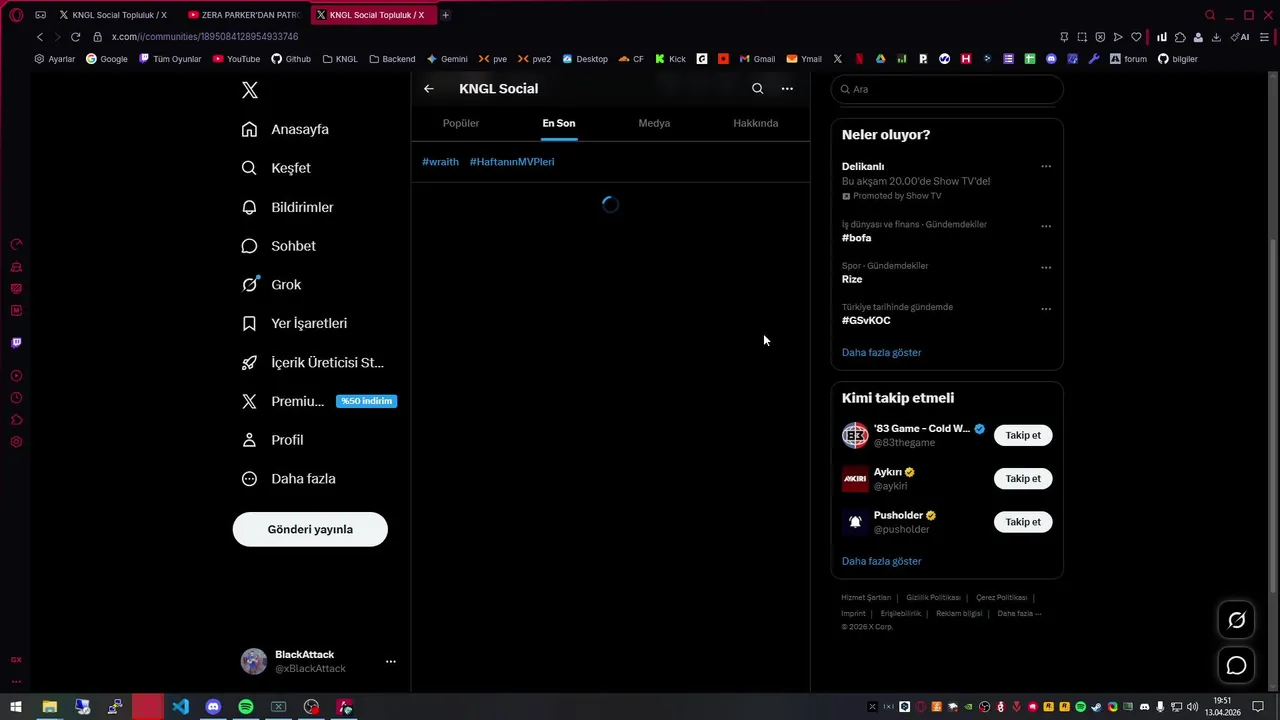Switch to Popüler tab
The width and height of the screenshot is (1280, 720).
tap(461, 123)
